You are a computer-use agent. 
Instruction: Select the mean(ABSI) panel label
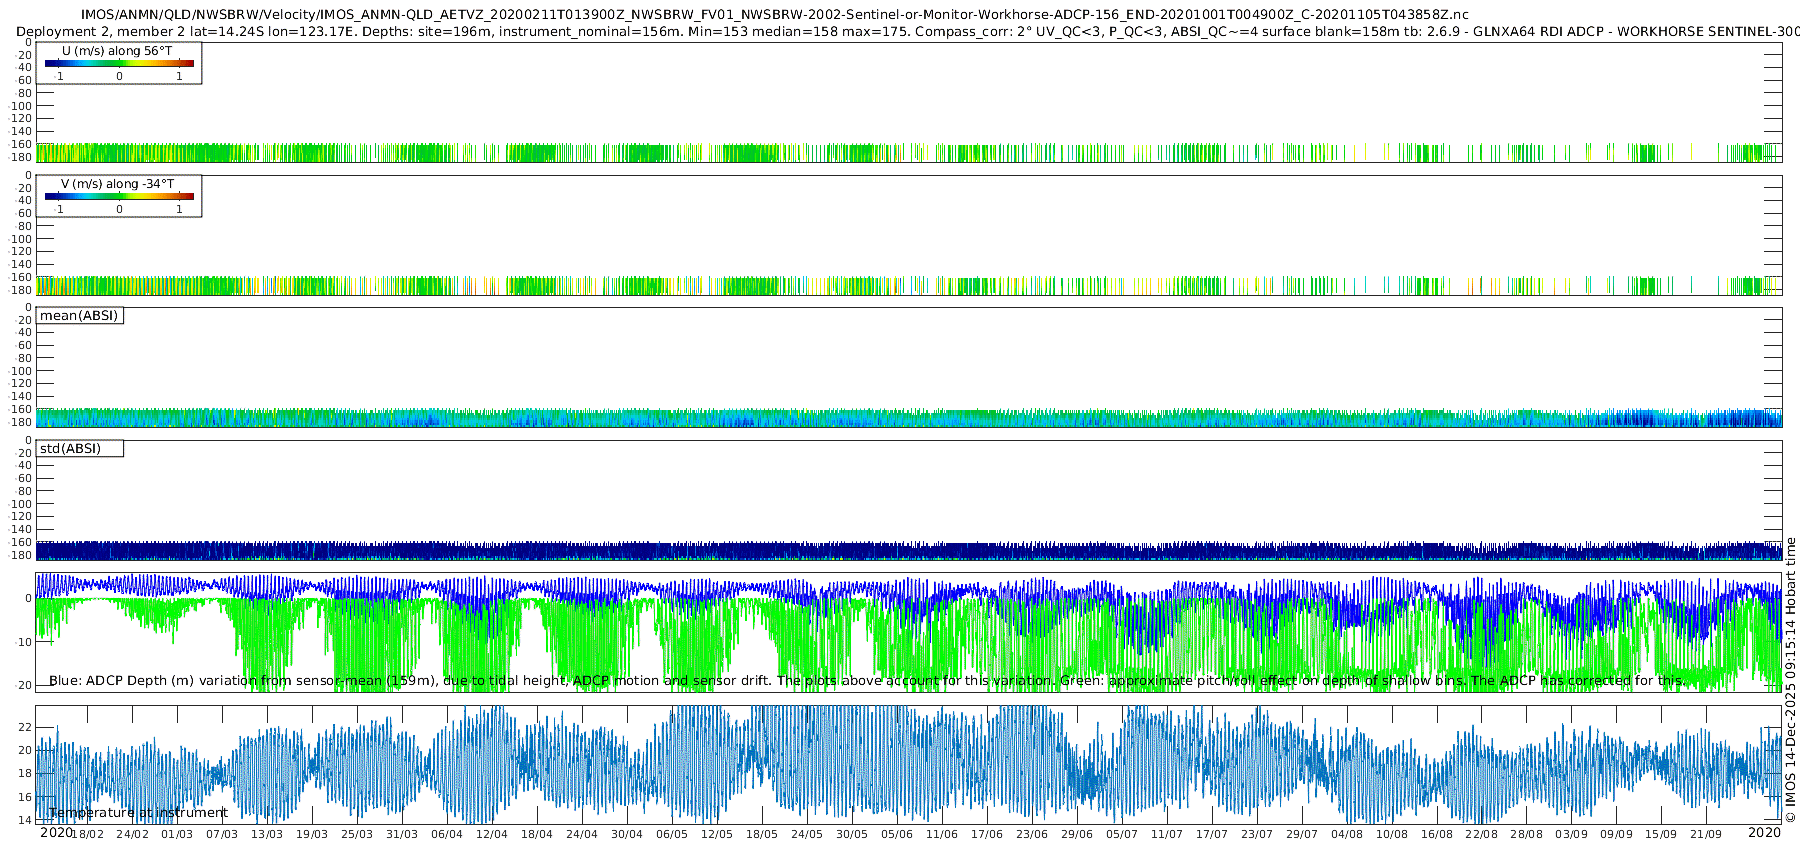pyautogui.click(x=79, y=315)
